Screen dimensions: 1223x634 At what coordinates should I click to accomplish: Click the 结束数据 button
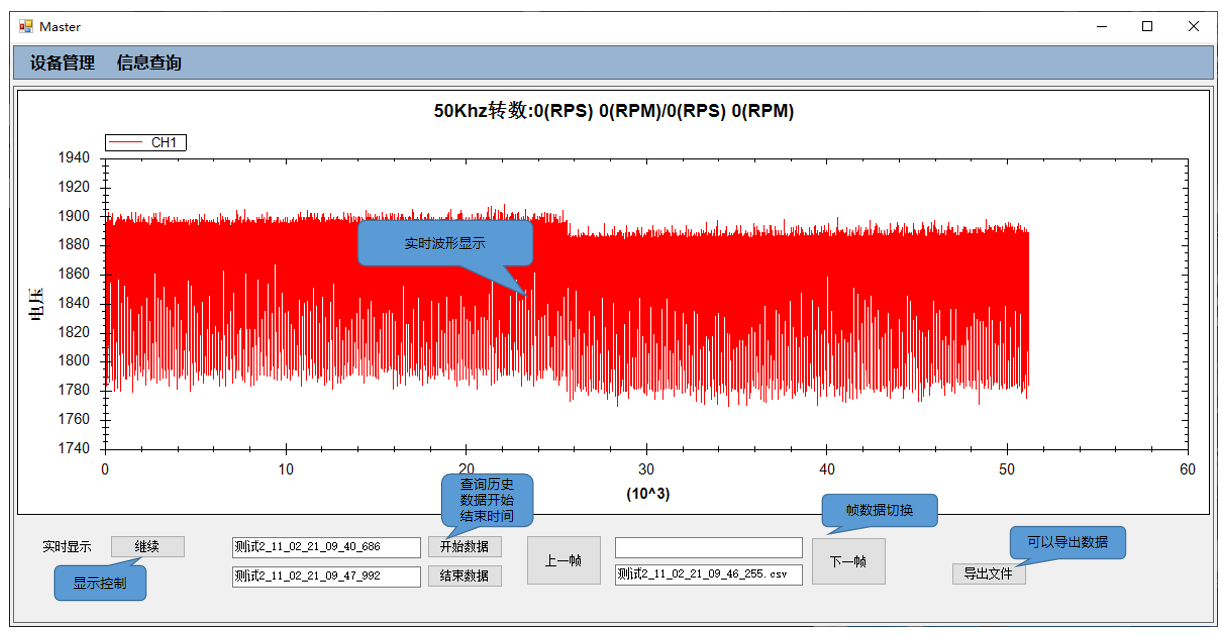pos(465,576)
